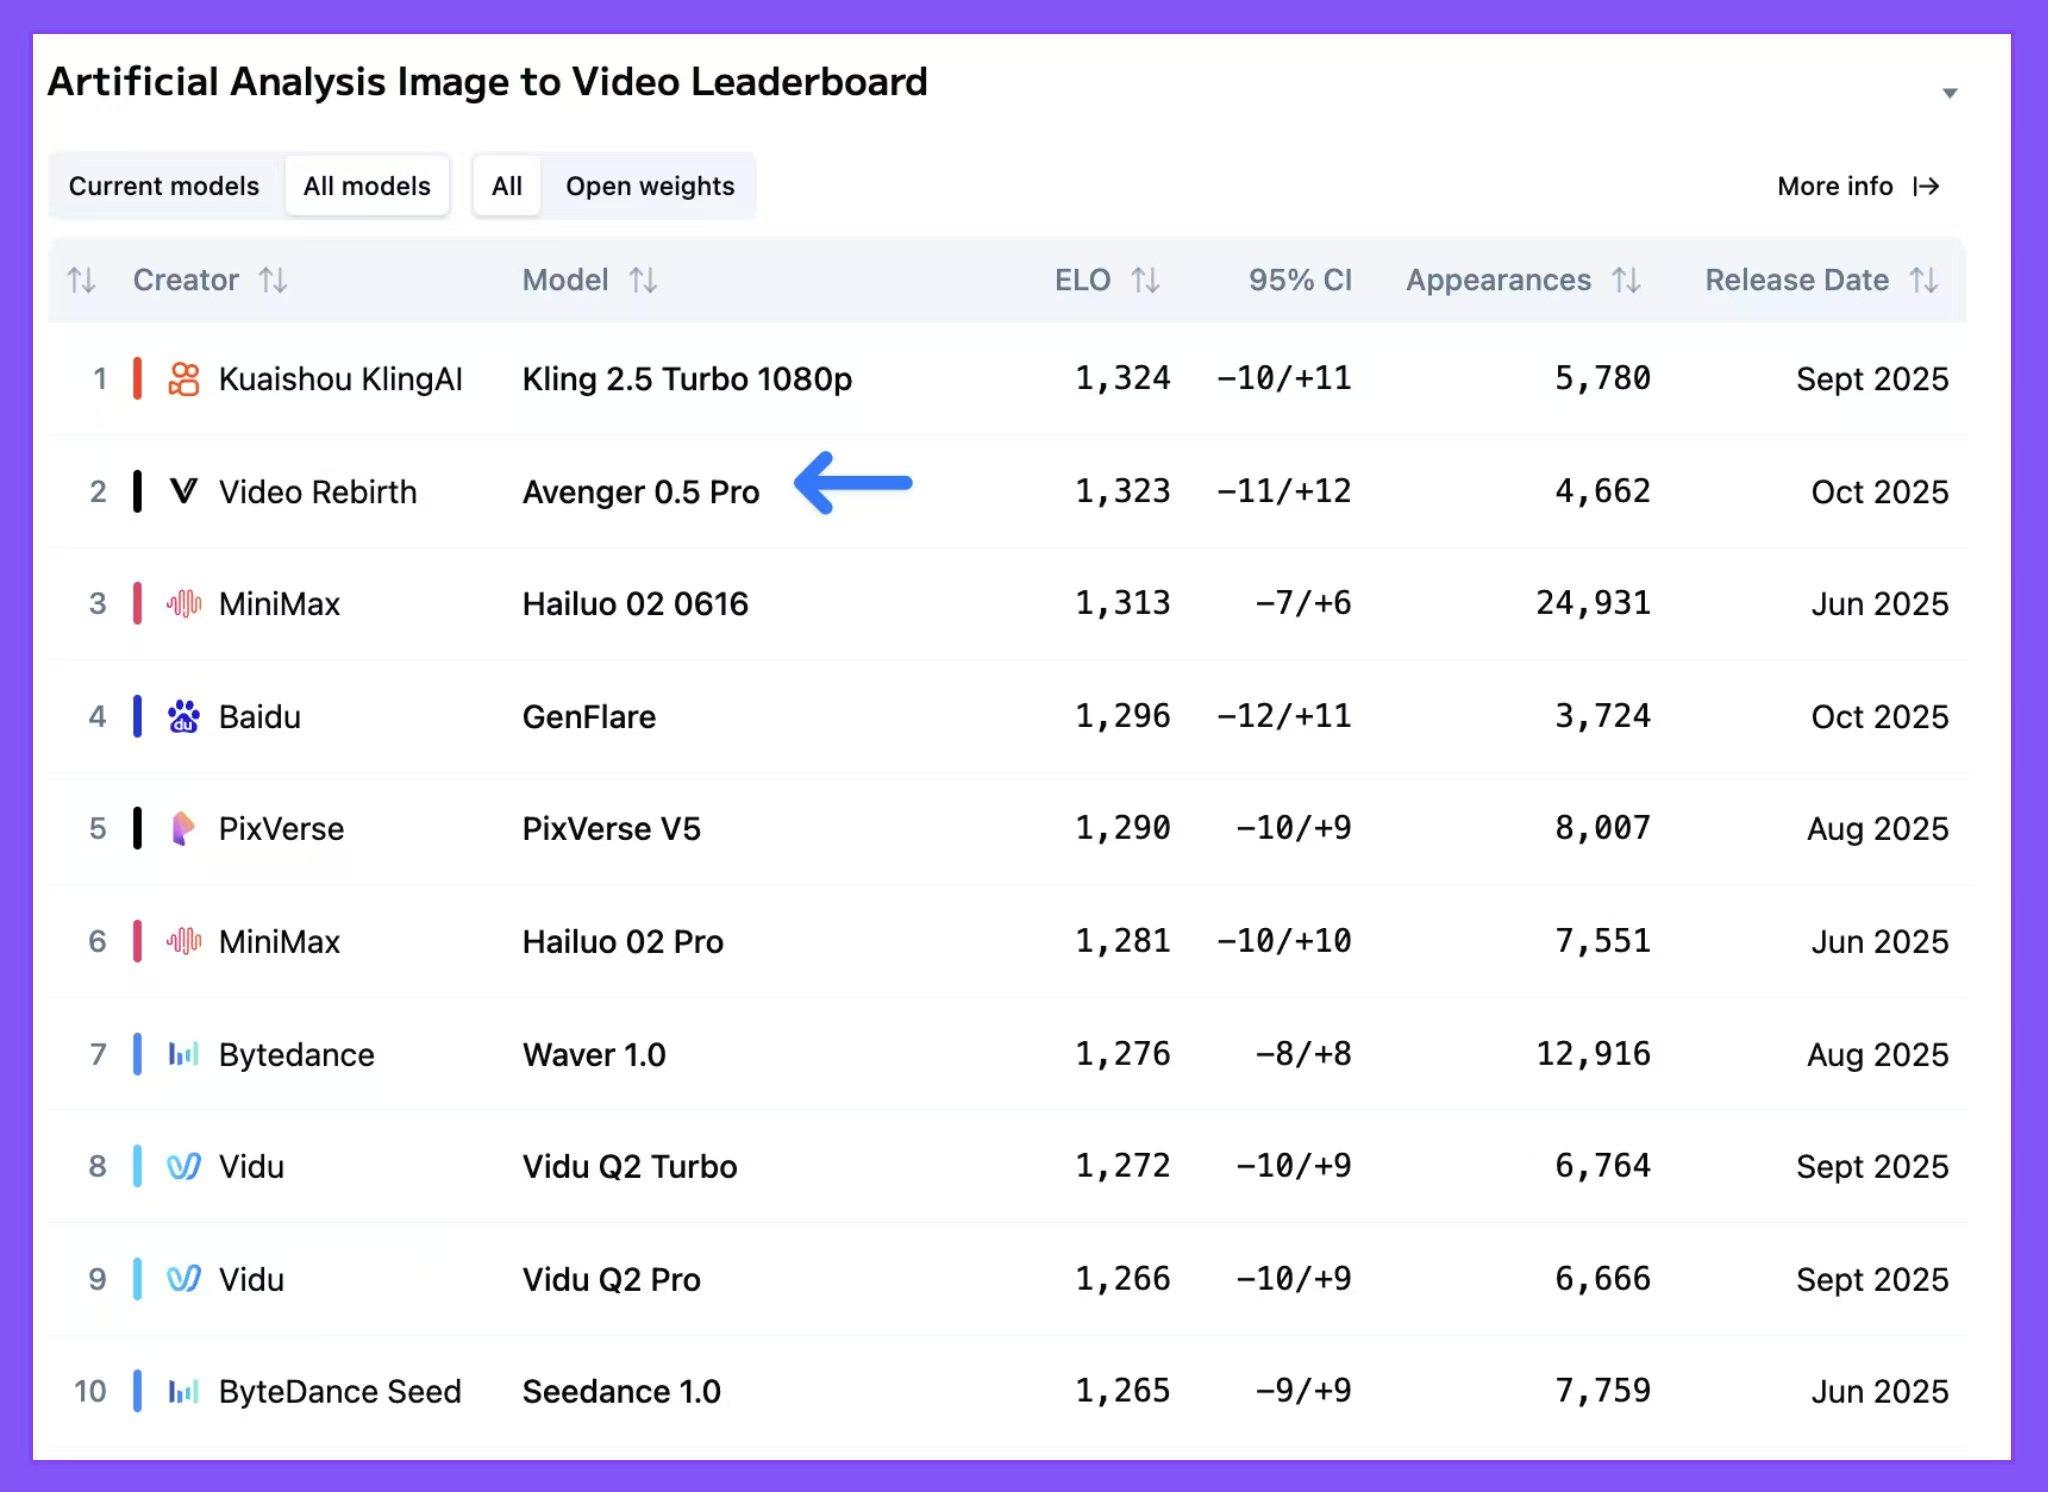Screen dimensions: 2048x1492
Task: Click the Bytedance logo beside Waver 1.0
Action: coord(184,1054)
